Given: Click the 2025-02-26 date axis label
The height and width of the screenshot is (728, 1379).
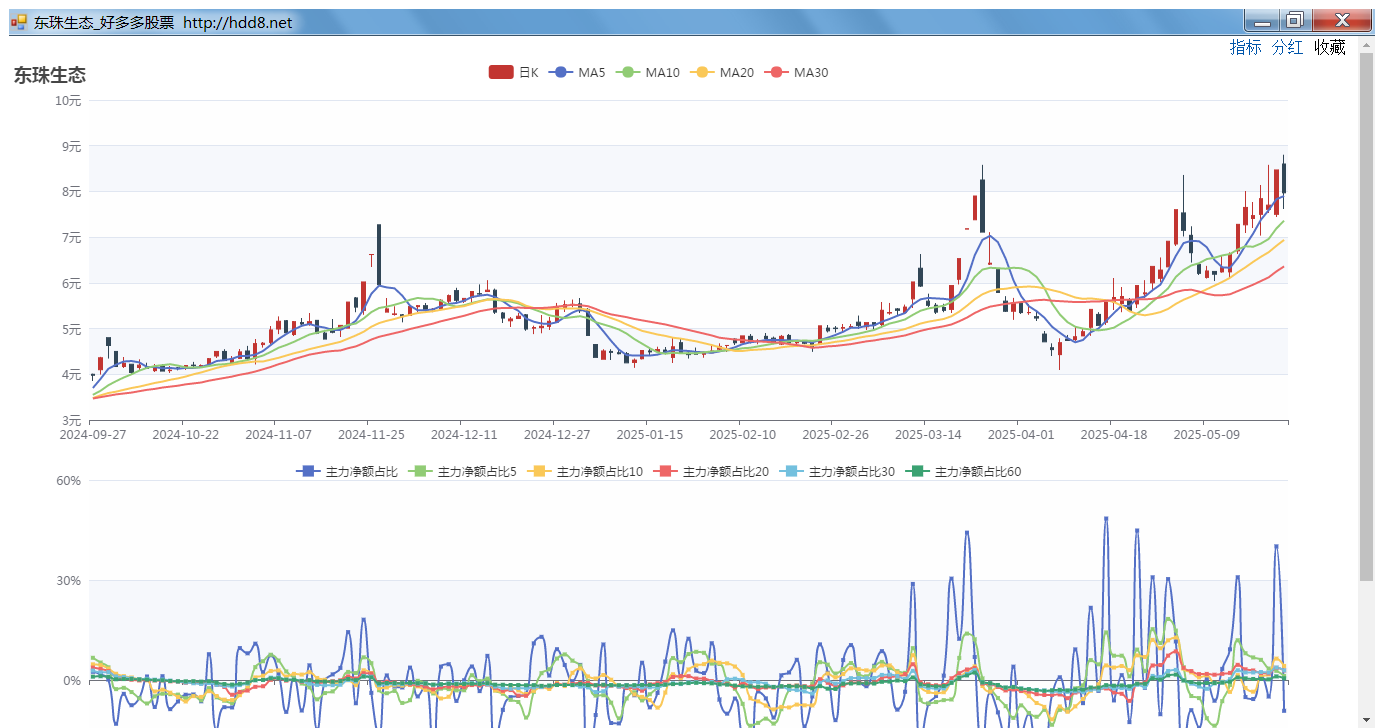Looking at the screenshot, I should 835,435.
